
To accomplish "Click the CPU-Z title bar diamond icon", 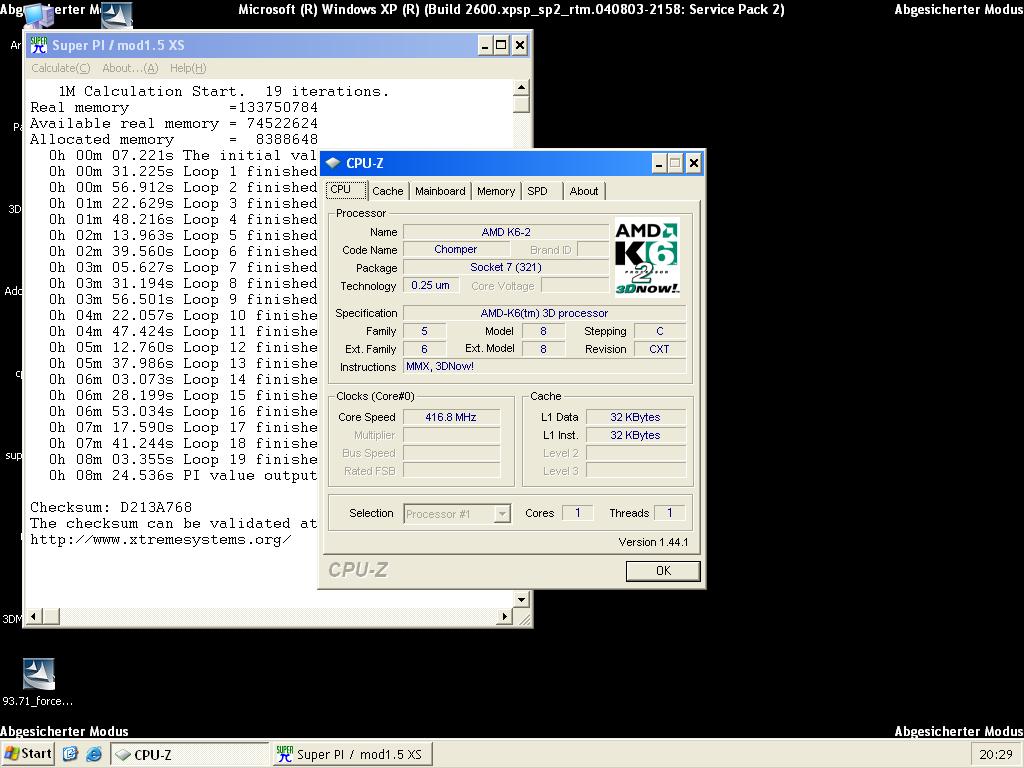I will coord(333,163).
